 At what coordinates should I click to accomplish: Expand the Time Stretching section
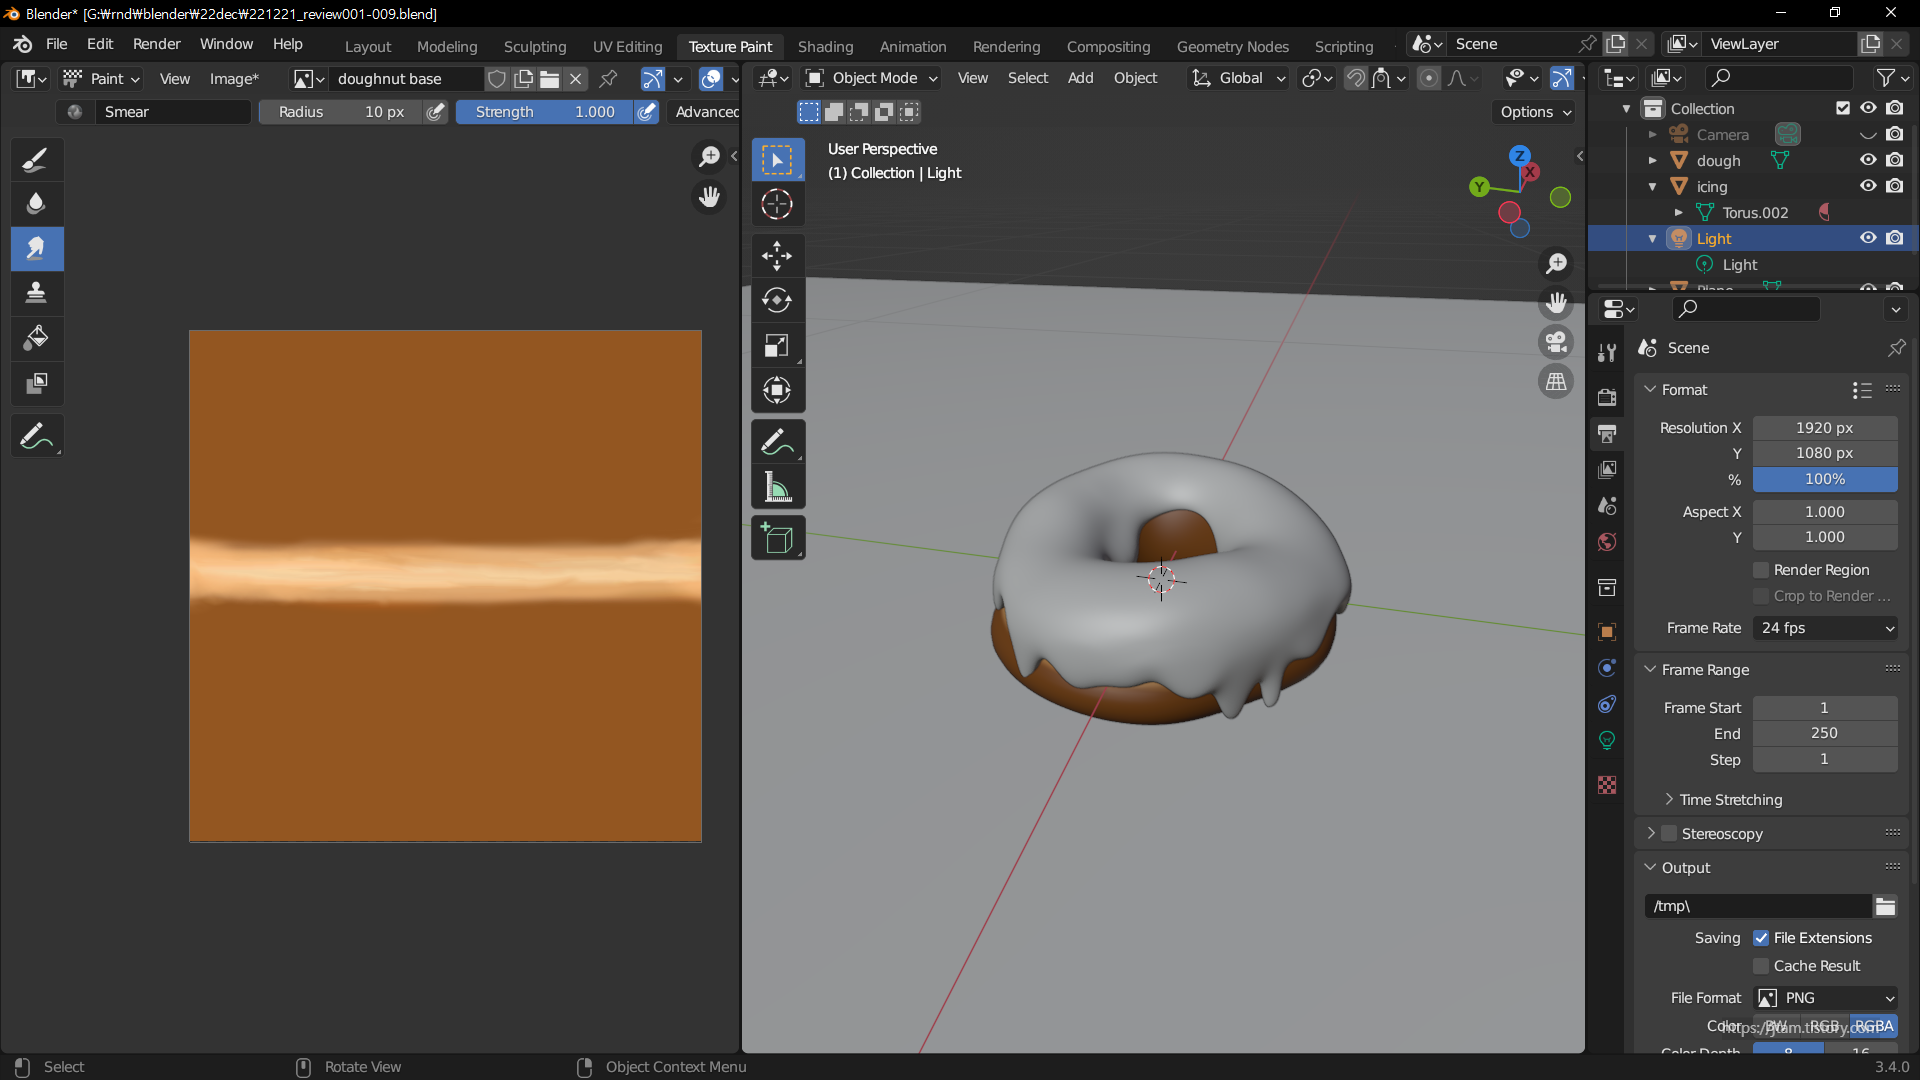pyautogui.click(x=1730, y=800)
